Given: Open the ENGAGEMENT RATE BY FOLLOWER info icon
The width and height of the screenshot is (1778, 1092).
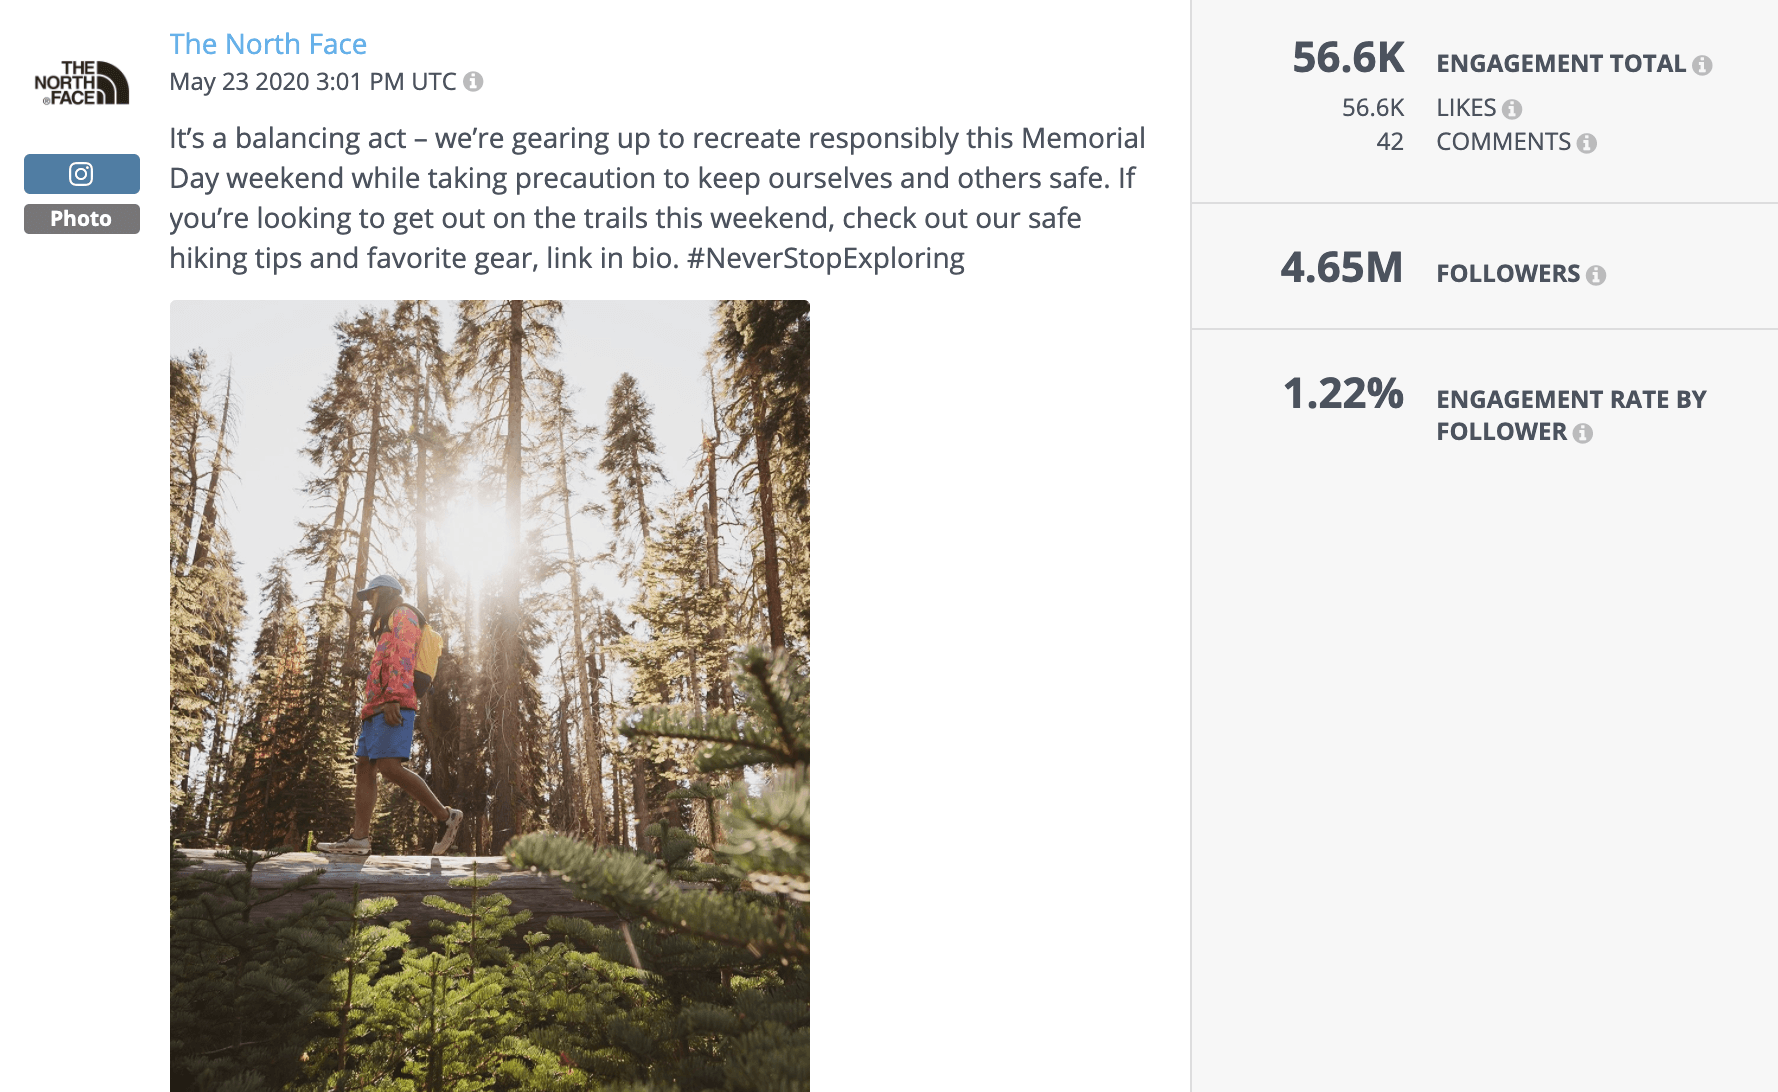Looking at the screenshot, I should pyautogui.click(x=1581, y=434).
